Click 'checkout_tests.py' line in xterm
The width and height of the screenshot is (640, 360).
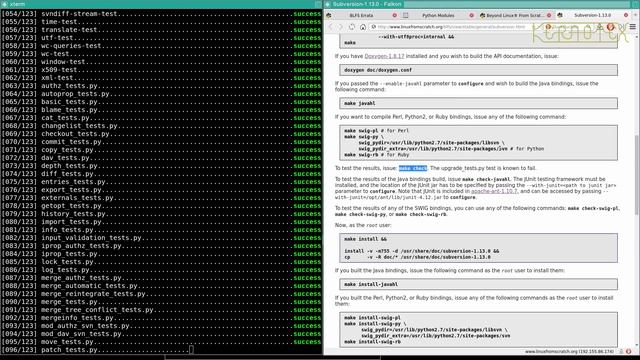point(161,134)
